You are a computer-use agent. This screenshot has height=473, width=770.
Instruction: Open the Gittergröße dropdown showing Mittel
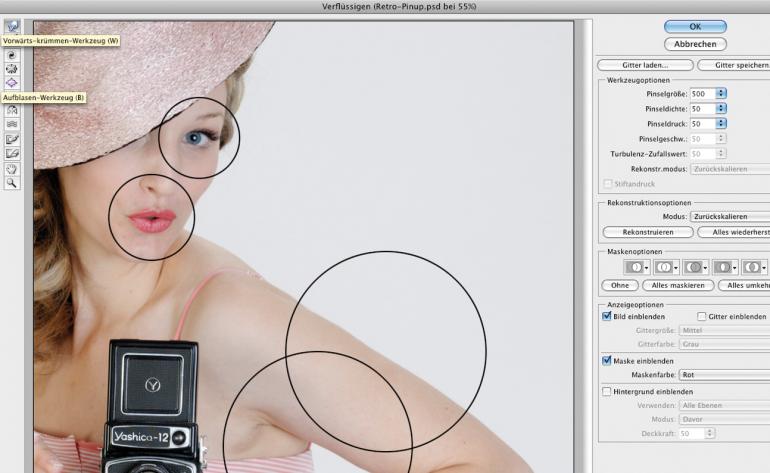tap(724, 330)
